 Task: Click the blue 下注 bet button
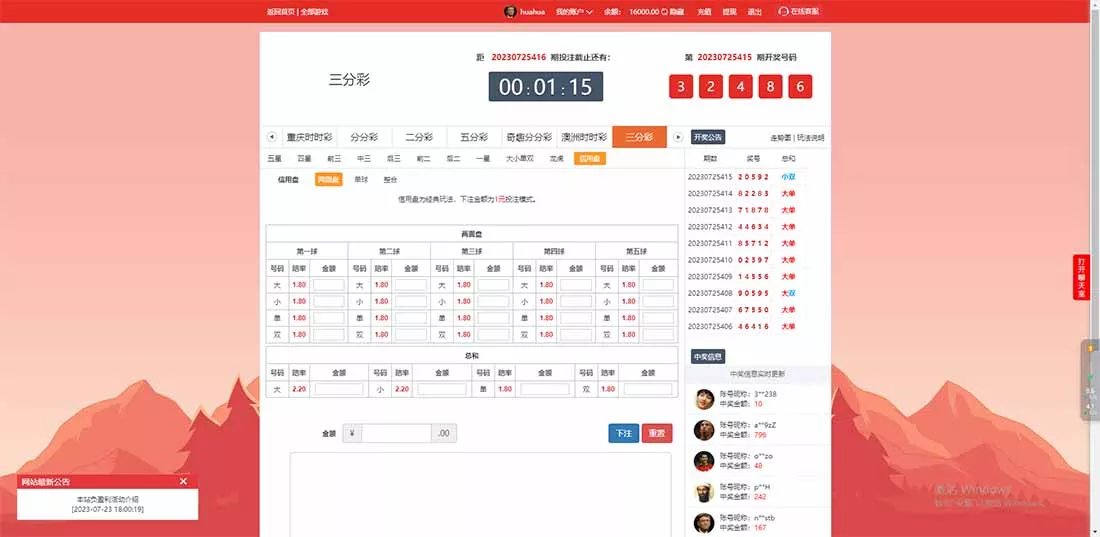pos(623,433)
